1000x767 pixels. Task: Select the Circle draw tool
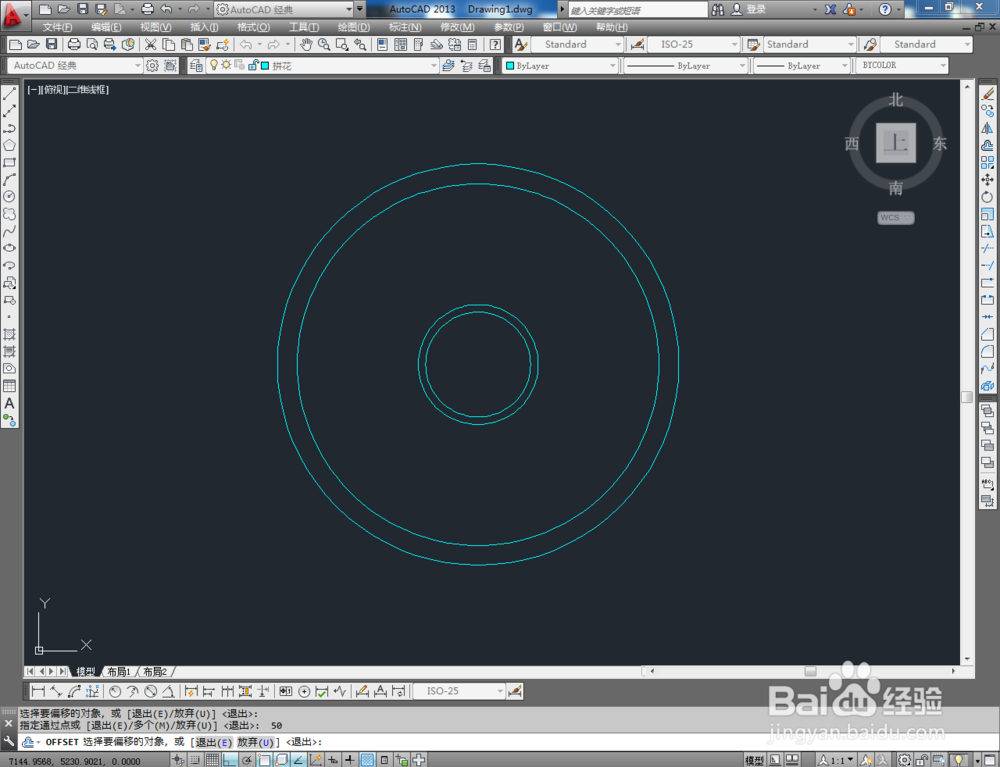coord(10,197)
